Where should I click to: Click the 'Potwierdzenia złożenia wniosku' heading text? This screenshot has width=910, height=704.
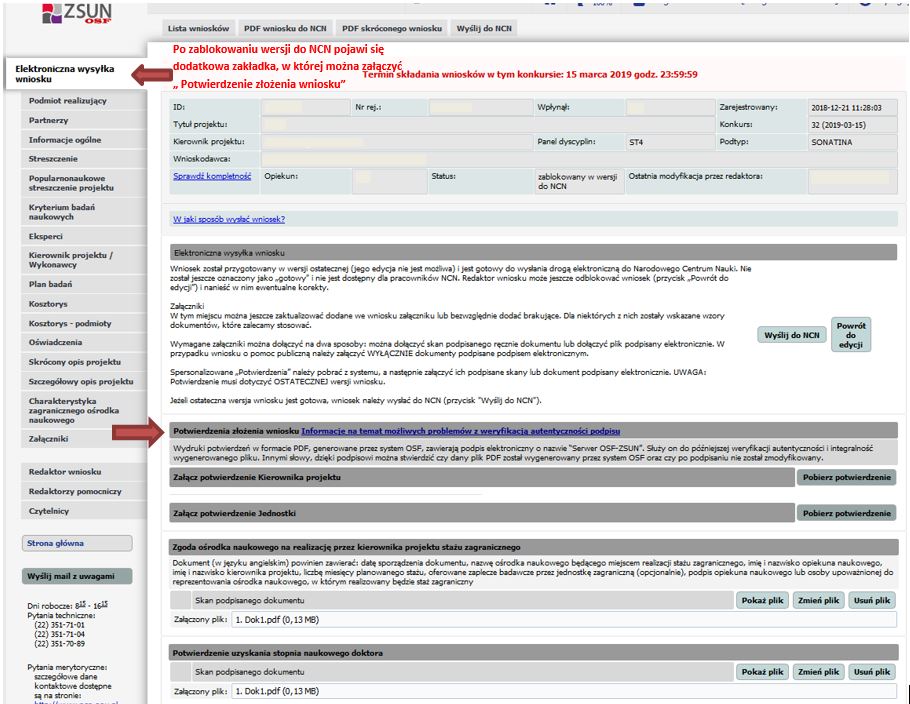[x=236, y=431]
